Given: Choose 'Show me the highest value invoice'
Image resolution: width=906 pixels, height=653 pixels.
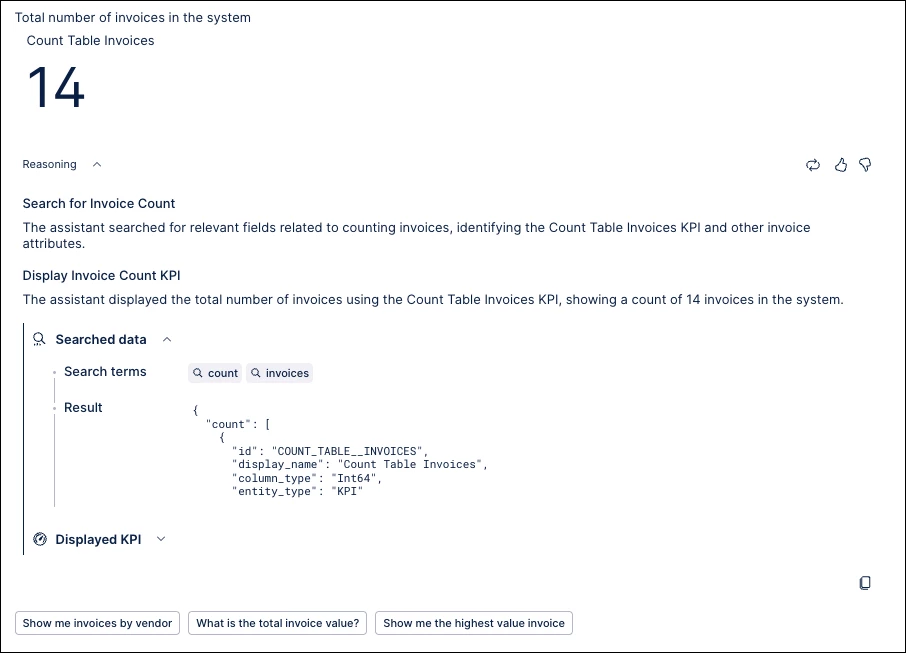Looking at the screenshot, I should tap(474, 623).
